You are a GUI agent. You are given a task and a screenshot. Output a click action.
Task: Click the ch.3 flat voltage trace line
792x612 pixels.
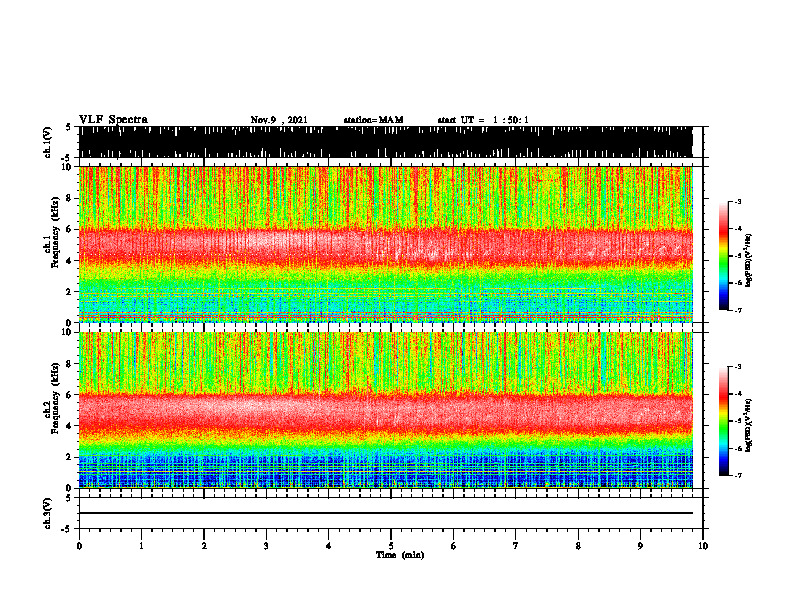pyautogui.click(x=386, y=513)
